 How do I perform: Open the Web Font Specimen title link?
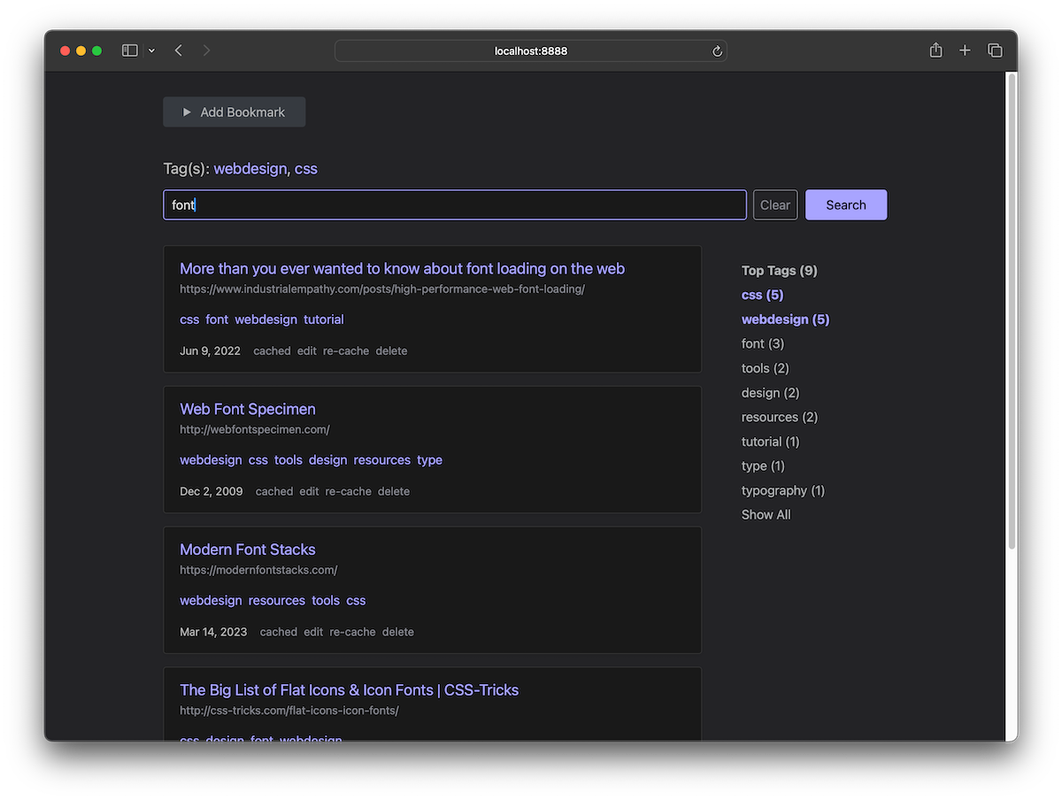(x=247, y=409)
